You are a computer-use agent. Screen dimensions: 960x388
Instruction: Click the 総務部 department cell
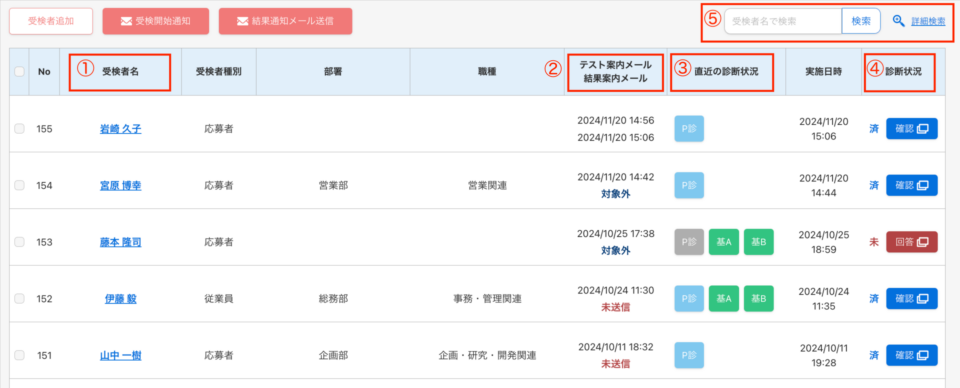coord(333,299)
